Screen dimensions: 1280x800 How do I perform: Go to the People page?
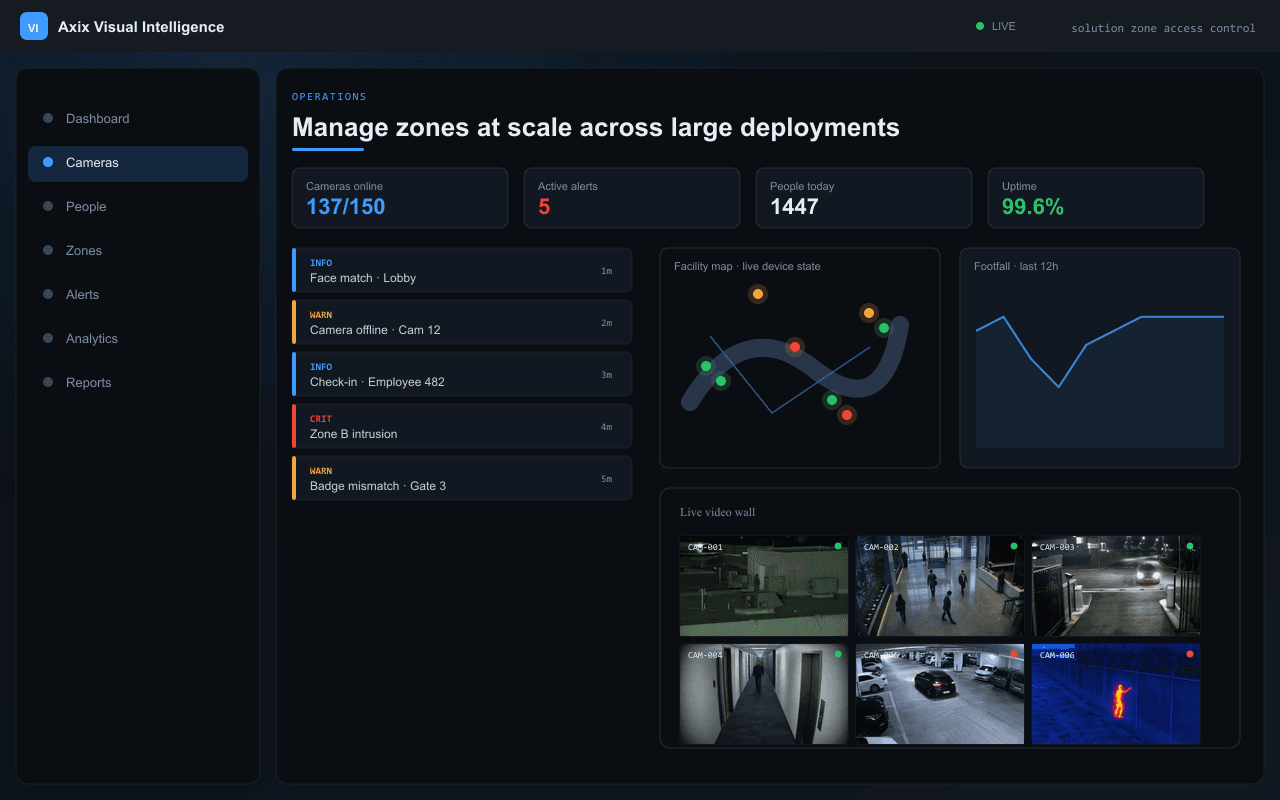138,206
